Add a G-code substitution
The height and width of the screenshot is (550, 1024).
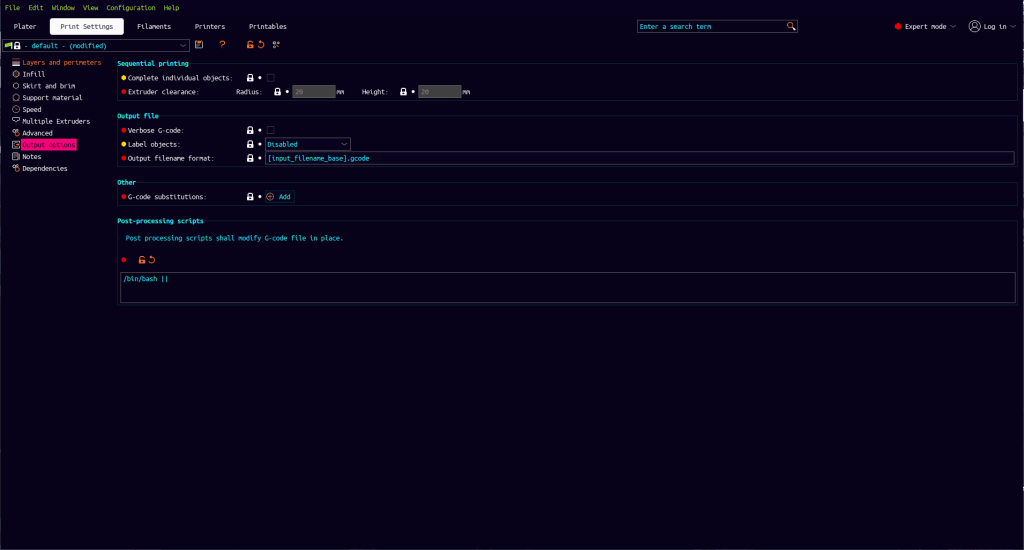click(279, 197)
